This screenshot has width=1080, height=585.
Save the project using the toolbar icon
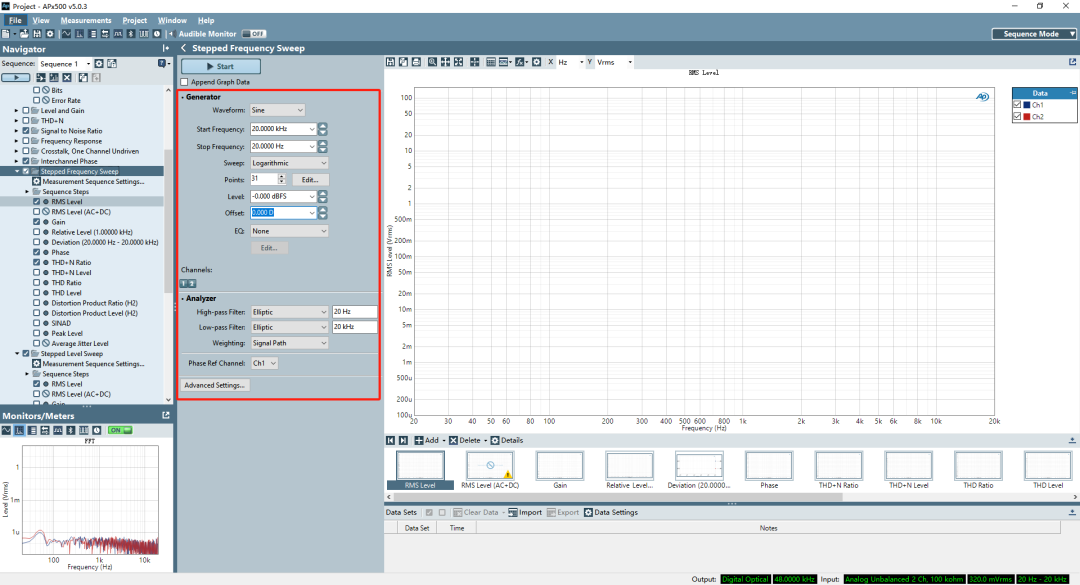coord(37,33)
